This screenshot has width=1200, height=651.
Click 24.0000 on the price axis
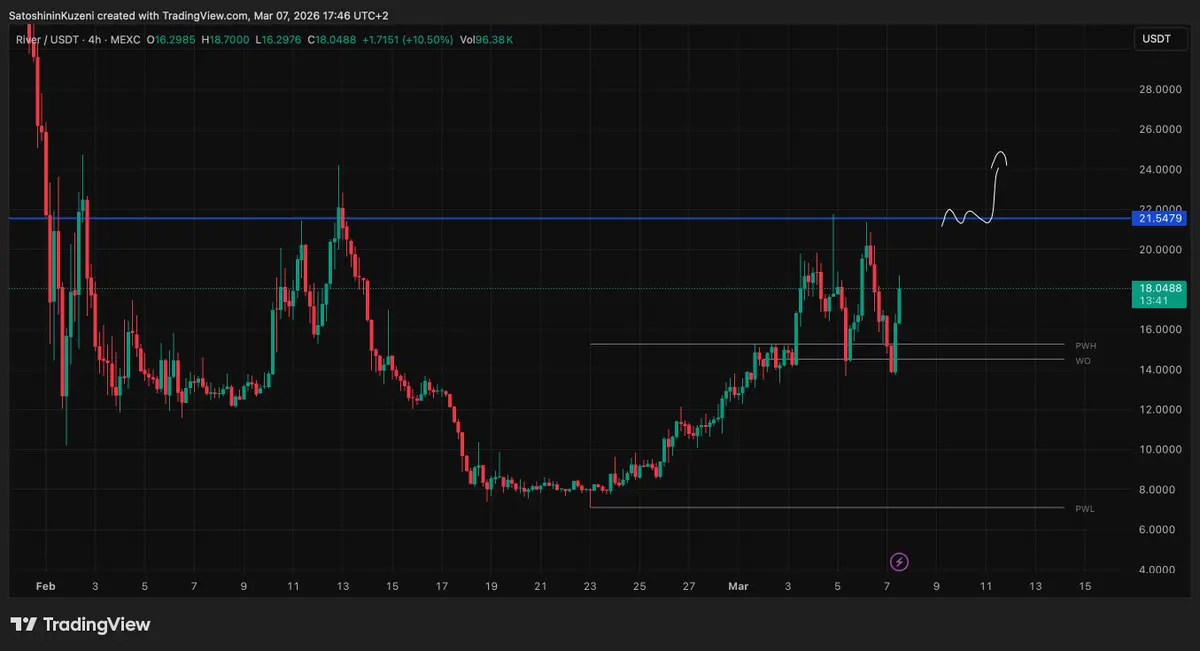click(1160, 170)
